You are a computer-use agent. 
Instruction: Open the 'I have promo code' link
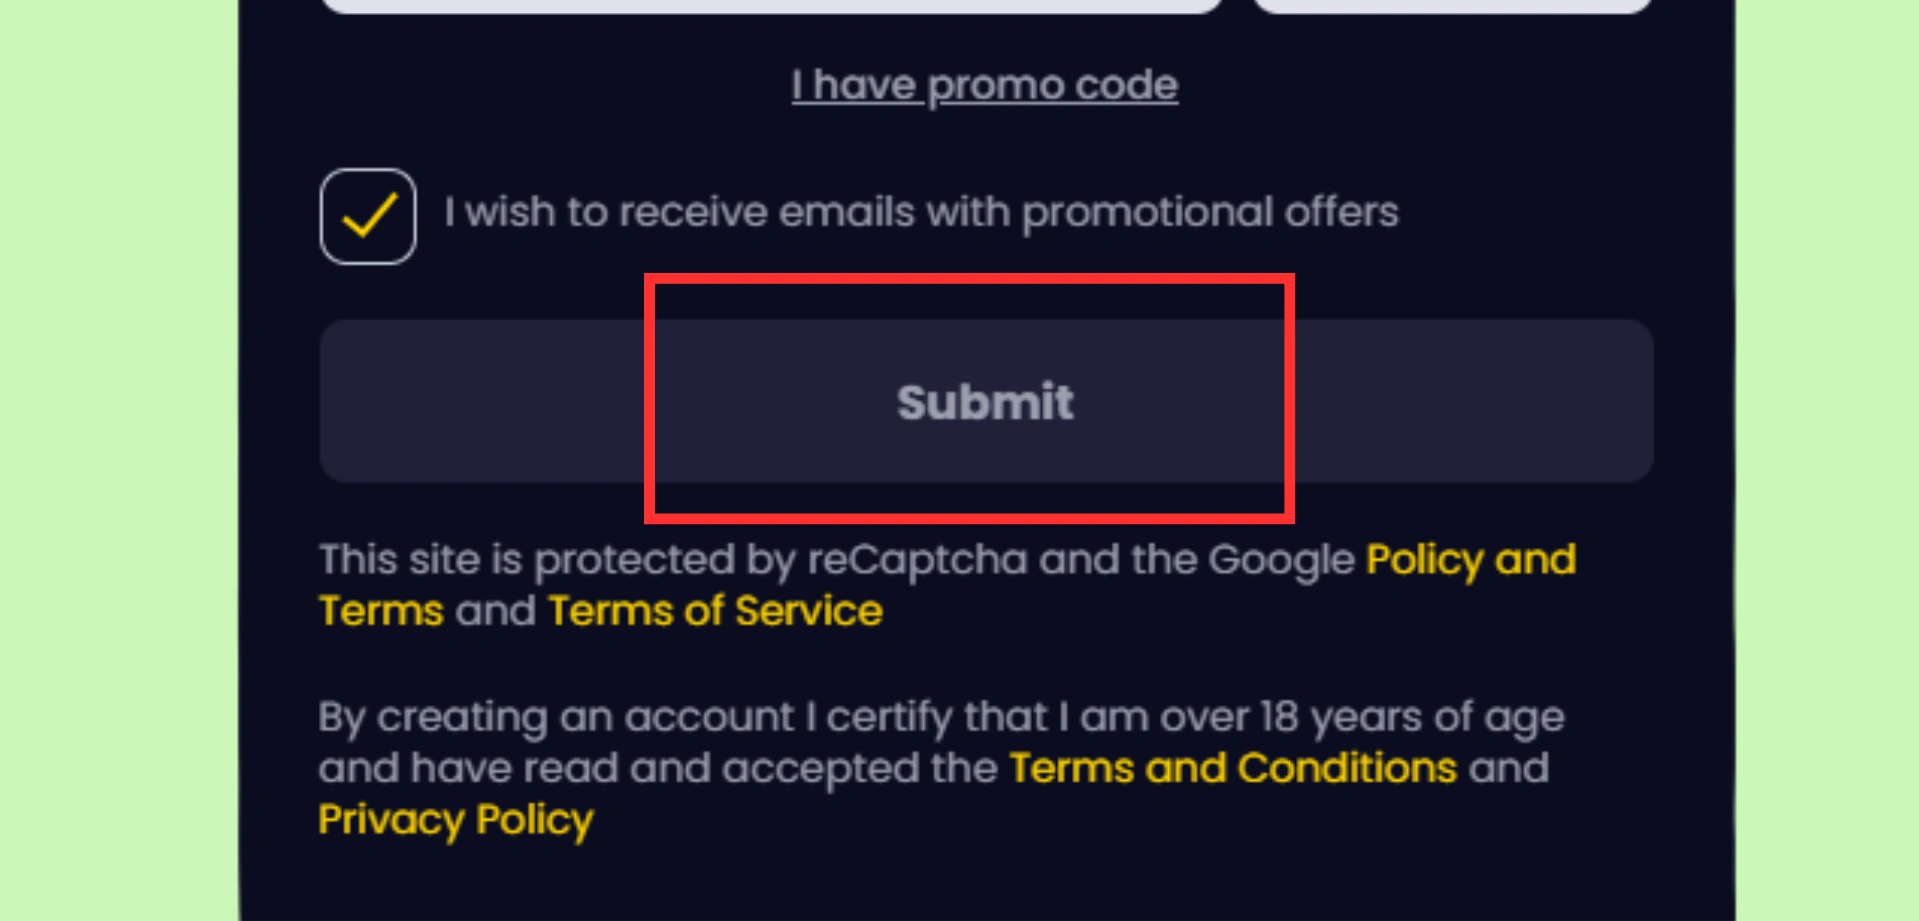(x=984, y=85)
